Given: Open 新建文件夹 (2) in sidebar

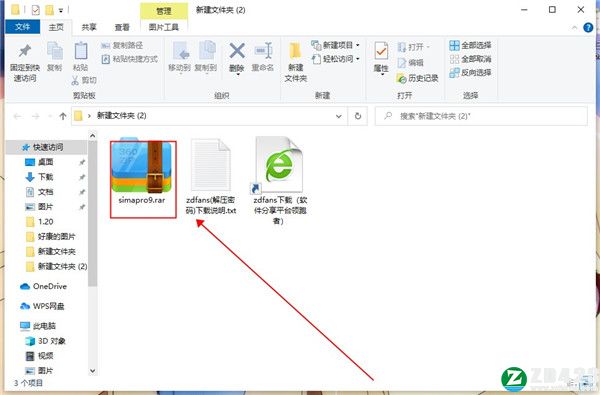Looking at the screenshot, I should tap(56, 266).
